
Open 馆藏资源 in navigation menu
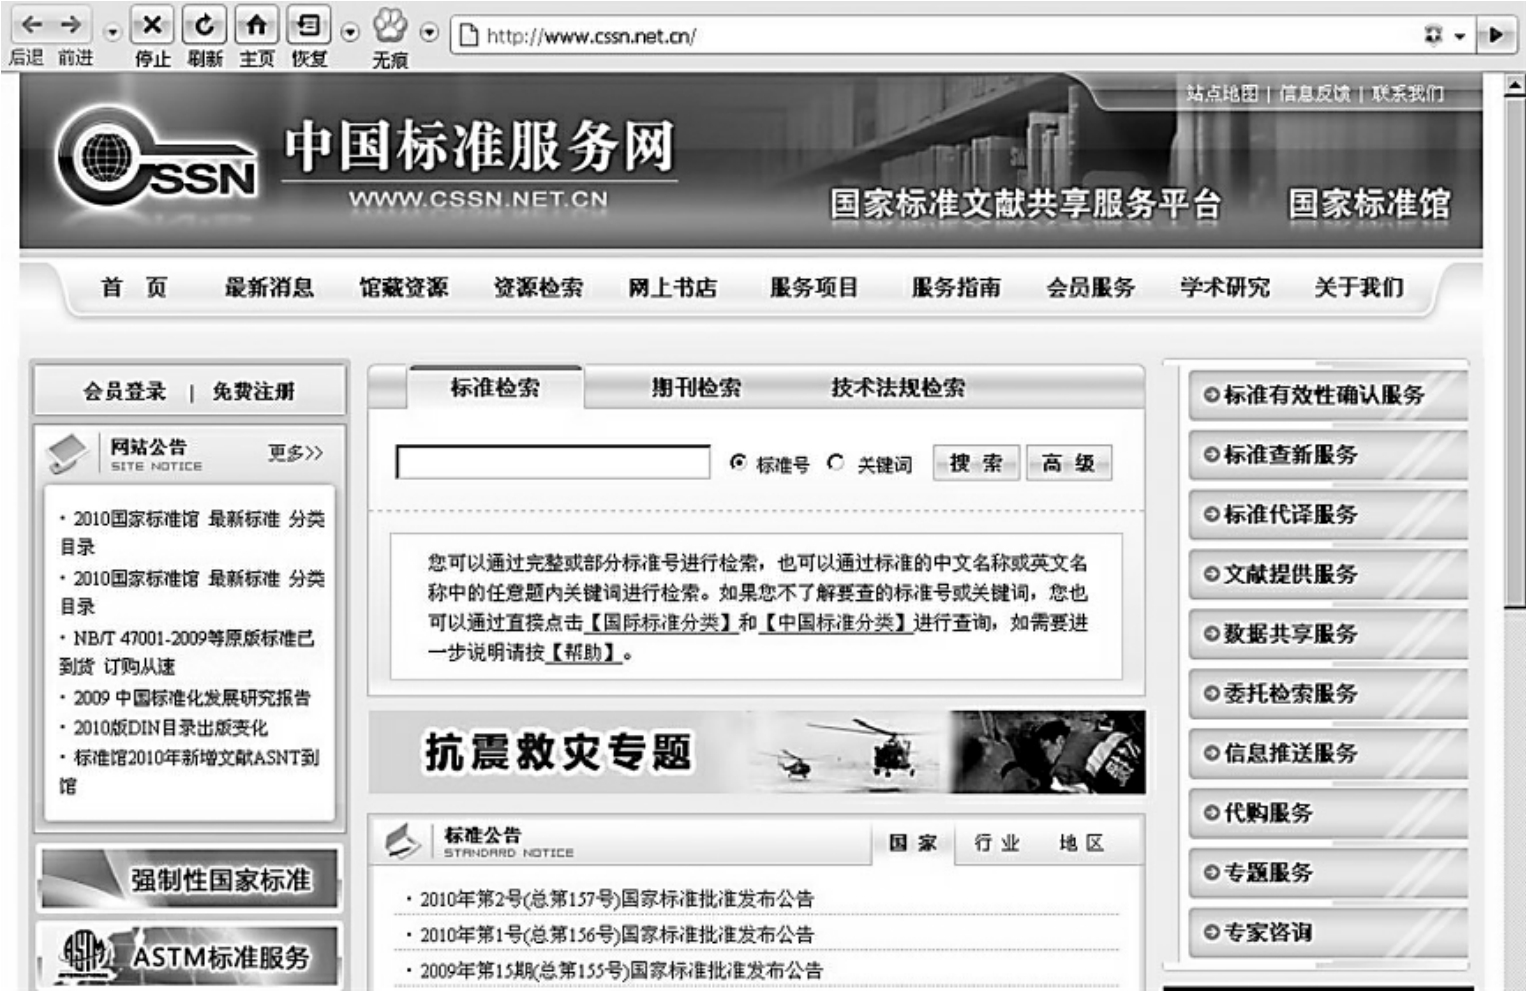(x=404, y=288)
